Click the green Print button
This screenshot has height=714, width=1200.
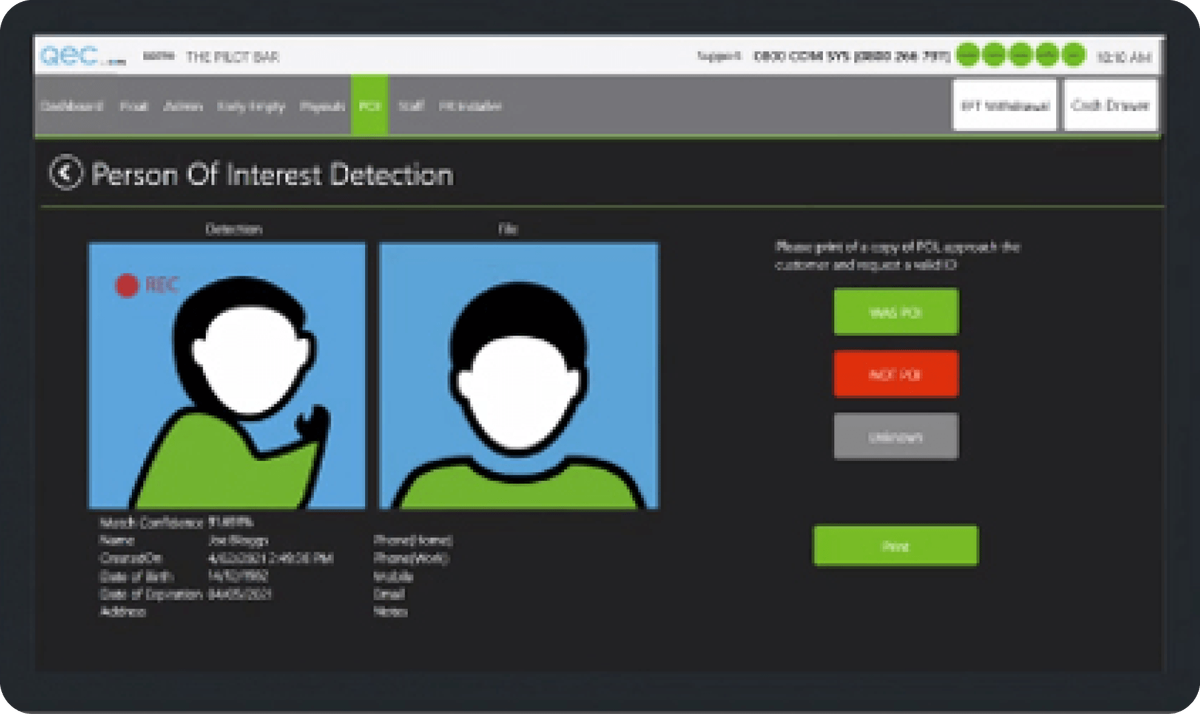point(895,546)
